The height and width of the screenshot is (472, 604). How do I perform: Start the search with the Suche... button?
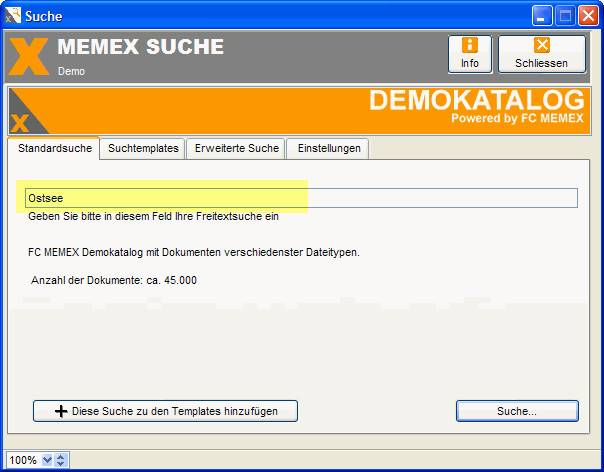pyautogui.click(x=517, y=411)
